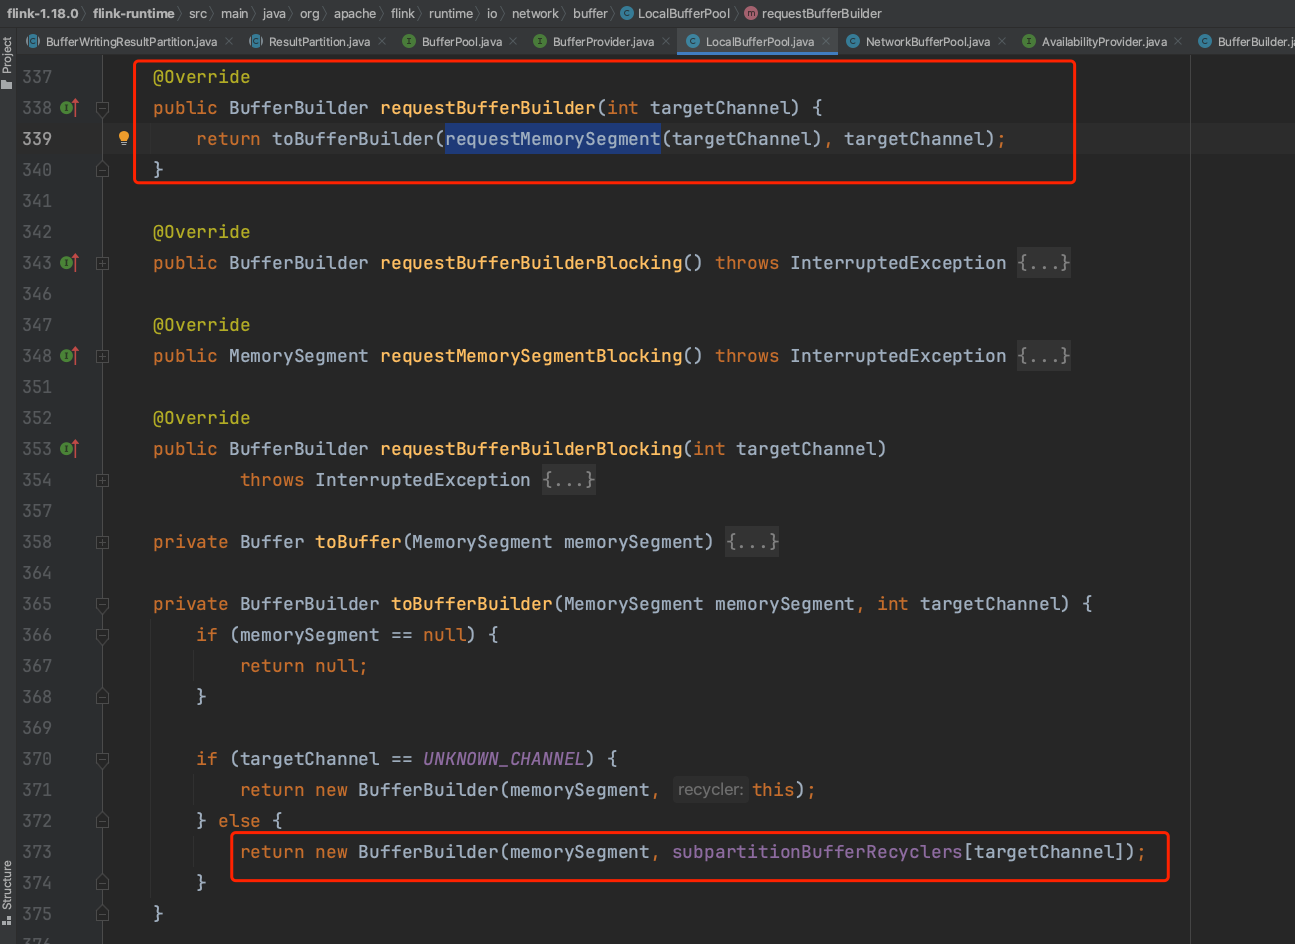Expand folded requestBufferBuilderBlocking at line 343

[x=102, y=263]
